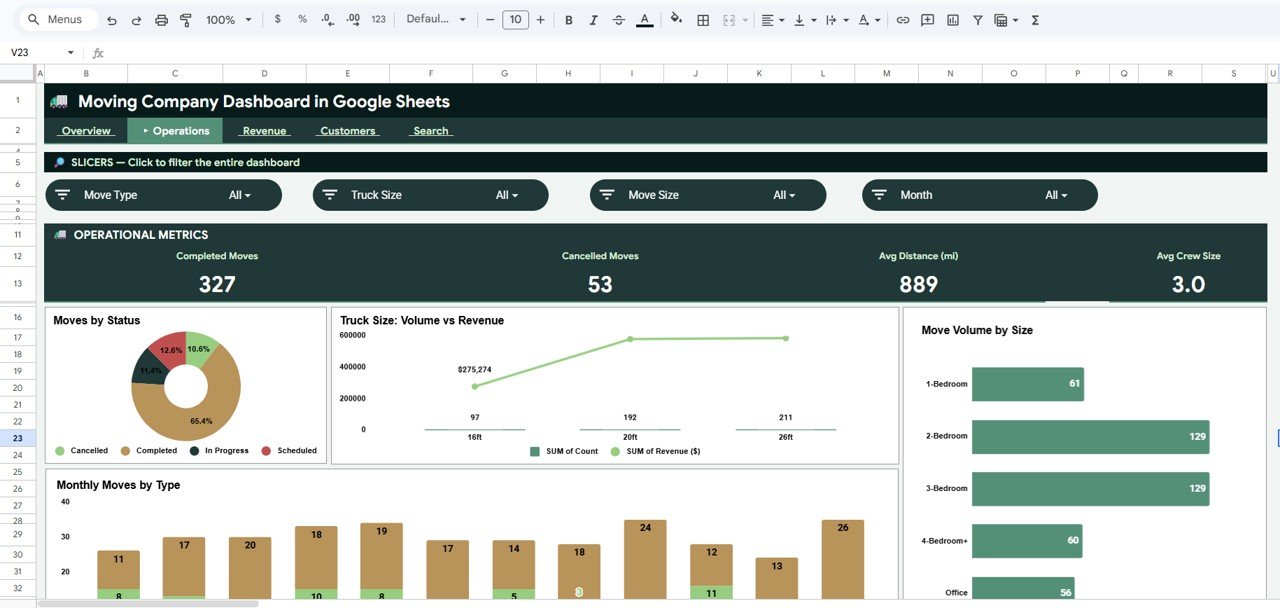The height and width of the screenshot is (608, 1280).
Task: Click the Cancelled Moves value 53
Action: [600, 284]
